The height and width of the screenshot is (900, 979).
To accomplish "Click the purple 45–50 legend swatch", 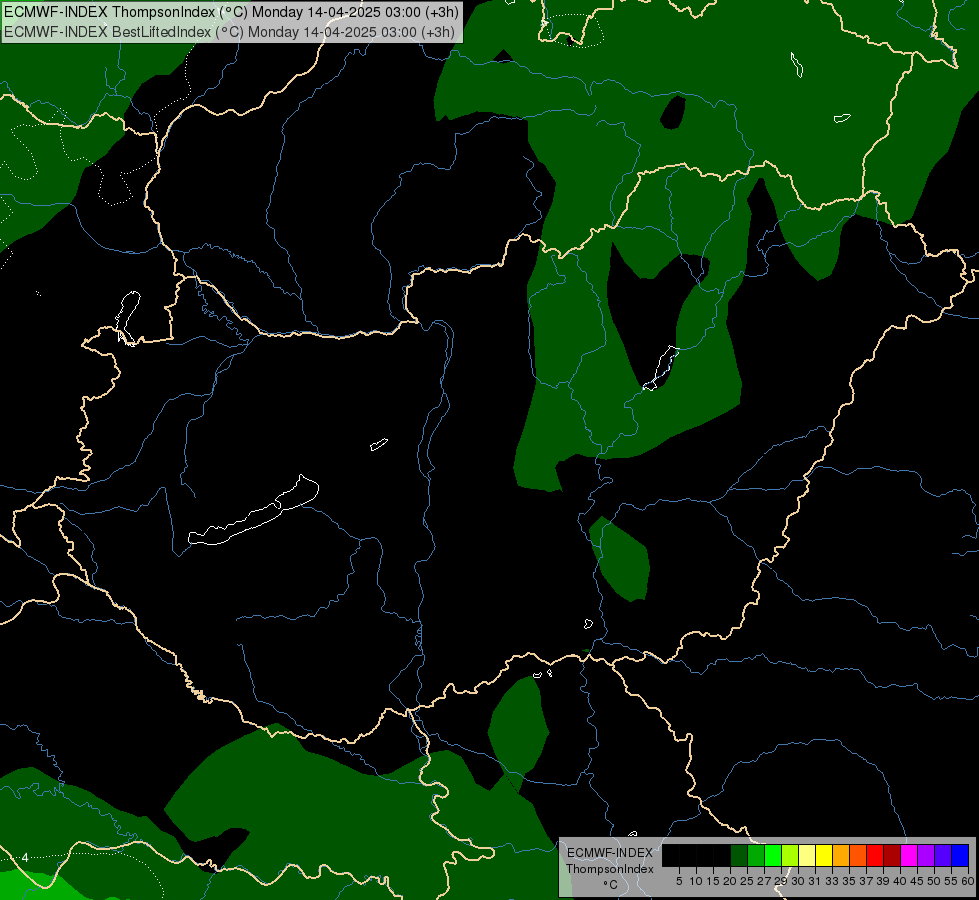I will [926, 855].
